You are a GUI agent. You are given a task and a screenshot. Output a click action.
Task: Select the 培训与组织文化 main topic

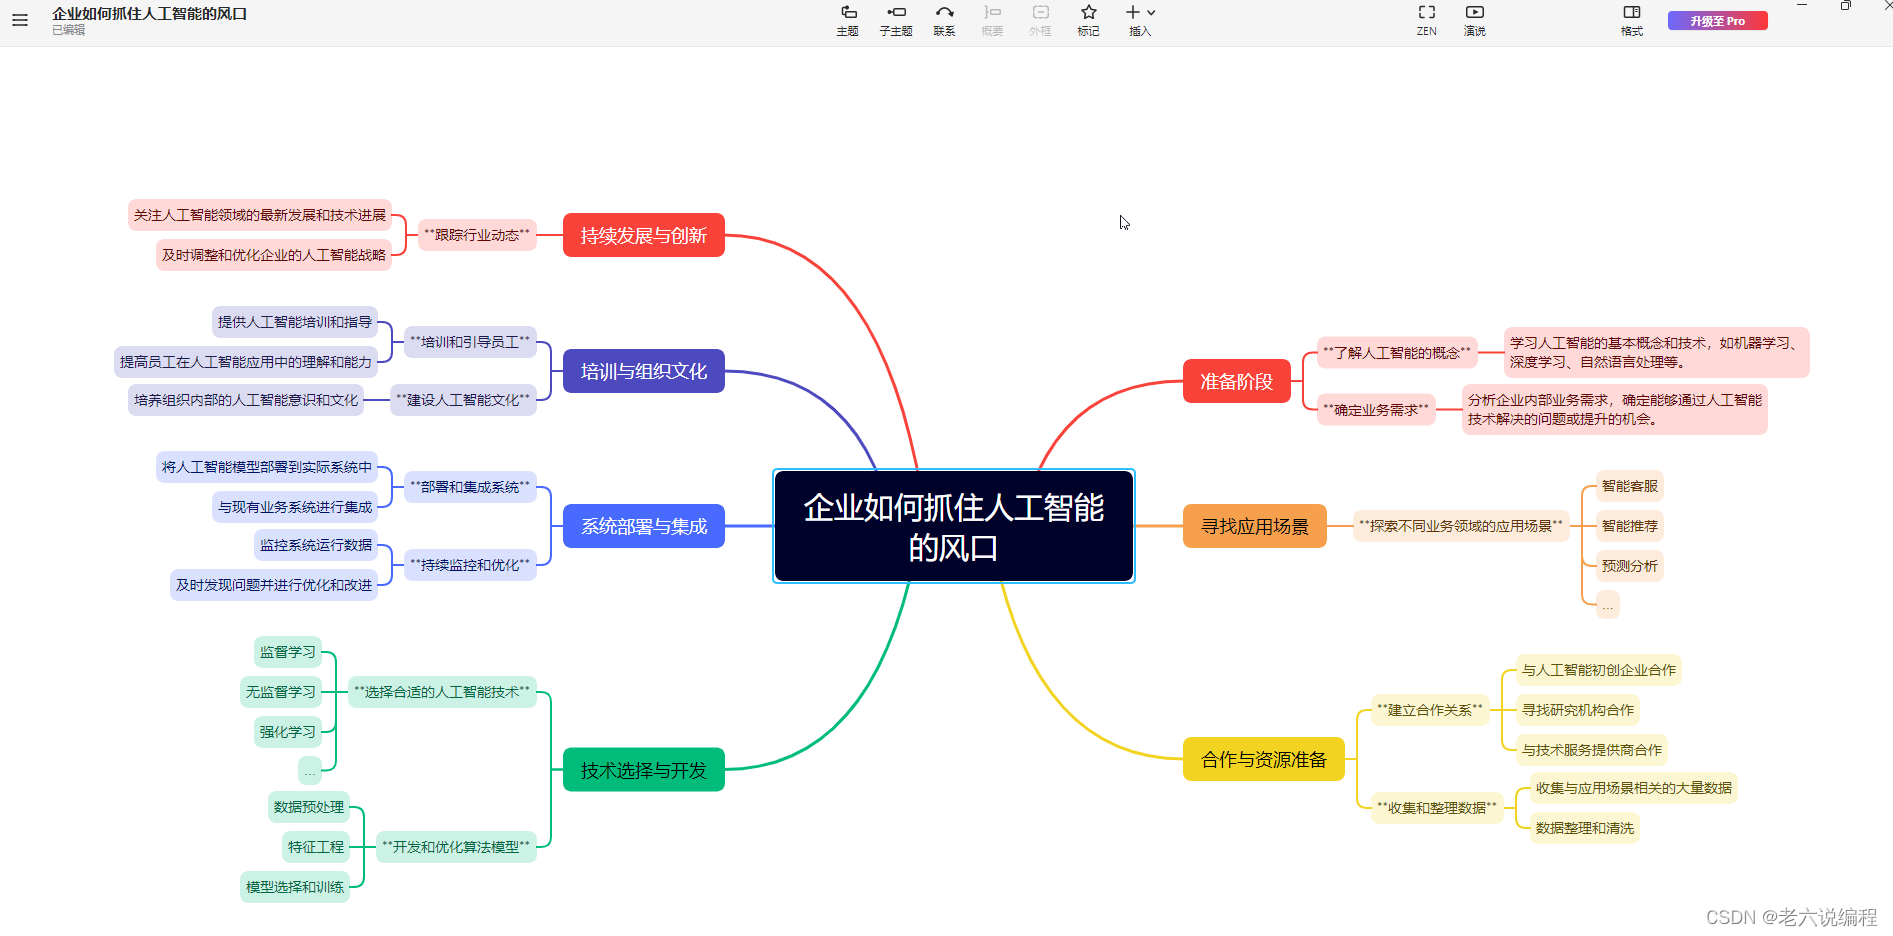click(643, 371)
